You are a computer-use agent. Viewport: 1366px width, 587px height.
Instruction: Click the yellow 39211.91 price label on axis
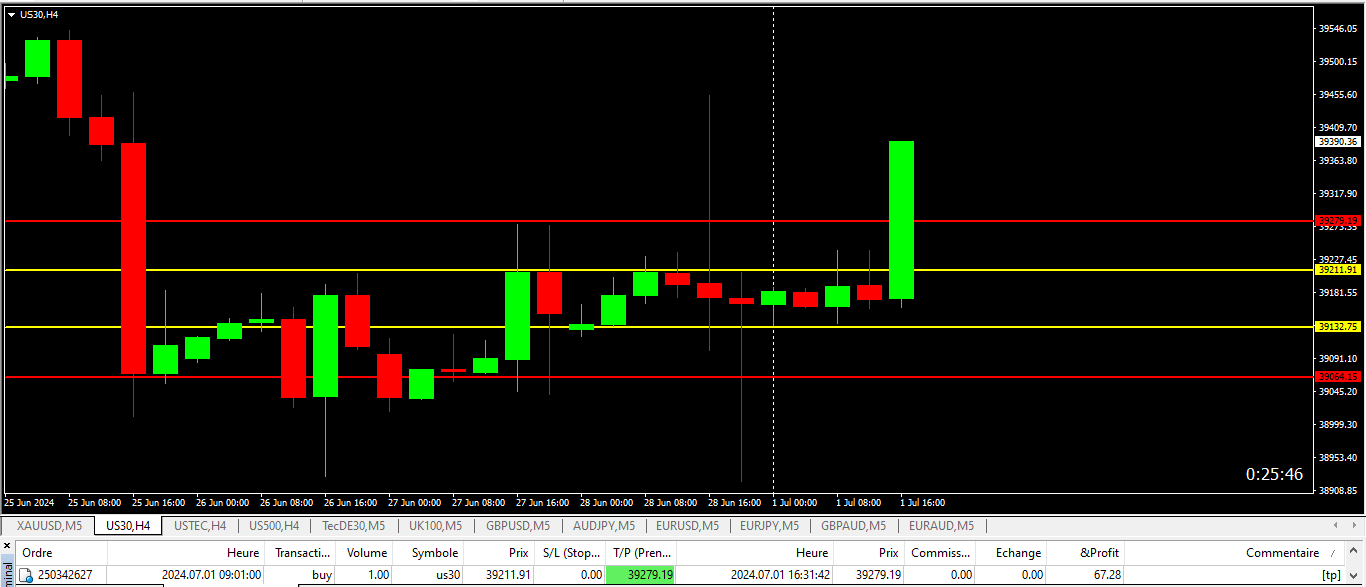click(1339, 270)
